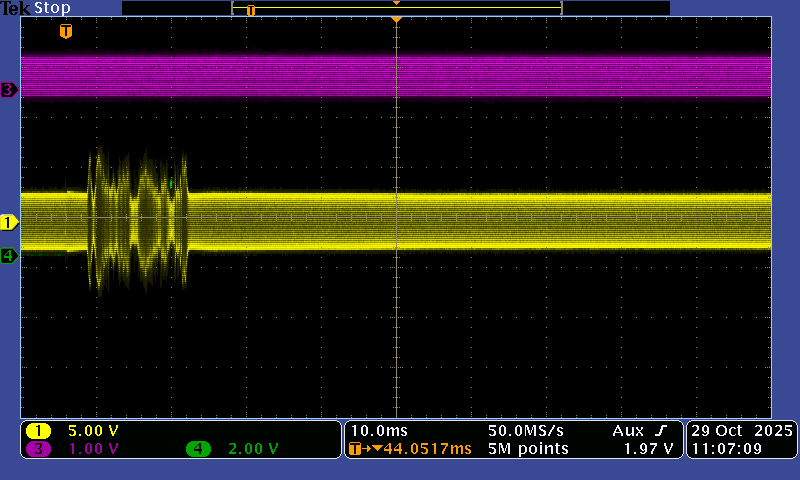The height and width of the screenshot is (480, 800).
Task: Open the 5M points record length setting
Action: tap(528, 449)
